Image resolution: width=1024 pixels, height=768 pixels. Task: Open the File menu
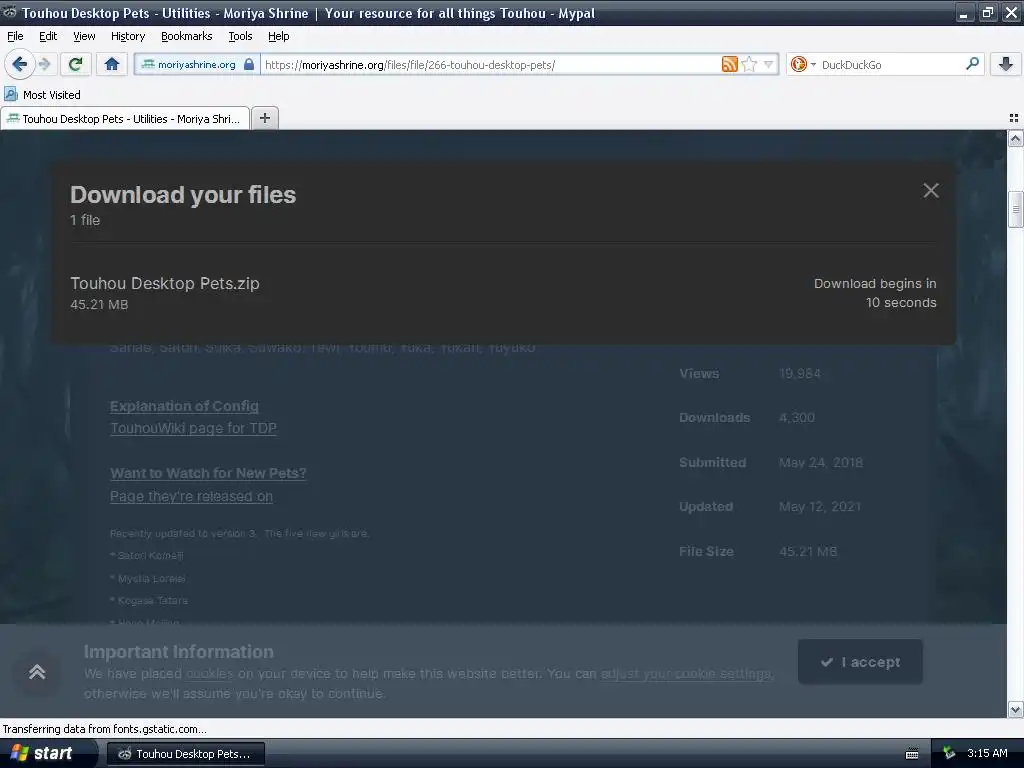pos(15,36)
